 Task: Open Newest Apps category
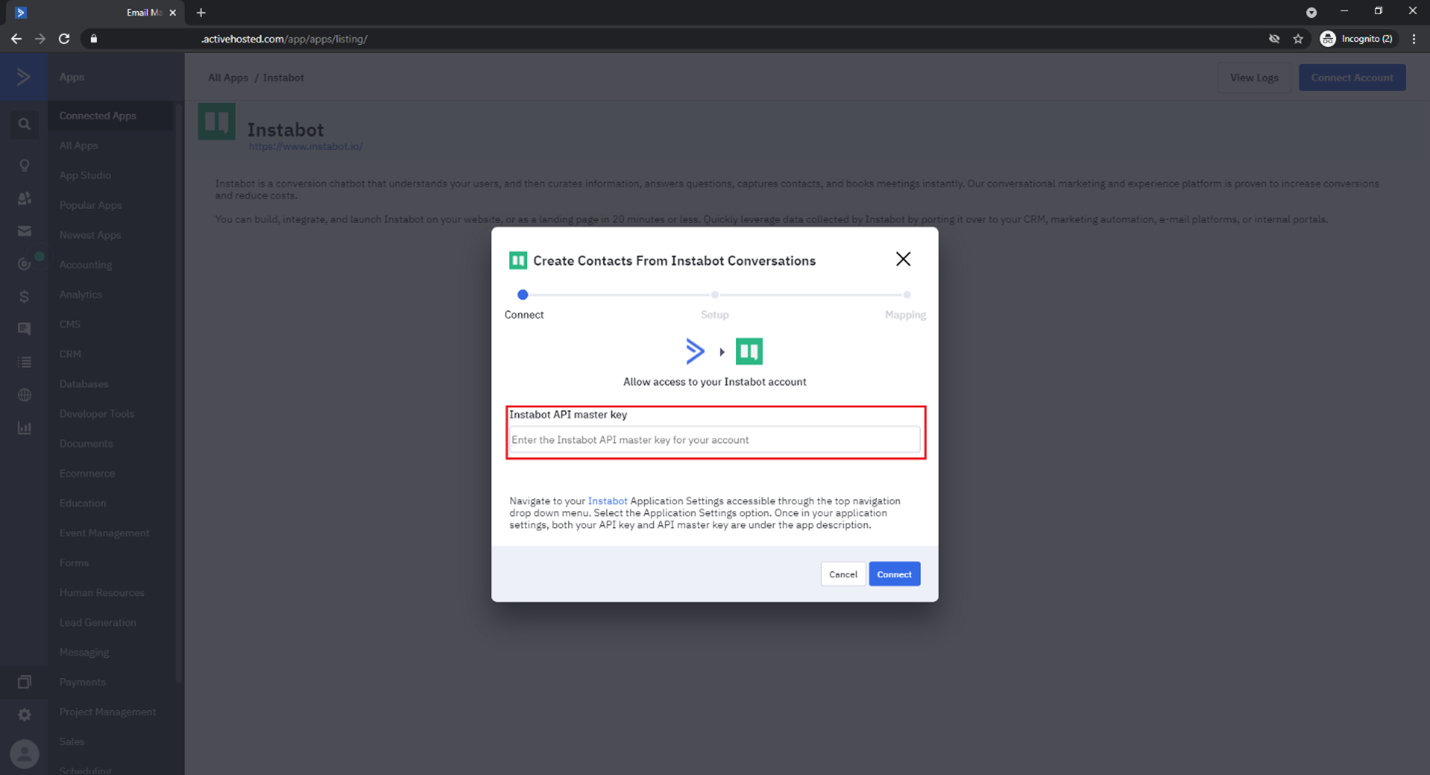[x=90, y=235]
